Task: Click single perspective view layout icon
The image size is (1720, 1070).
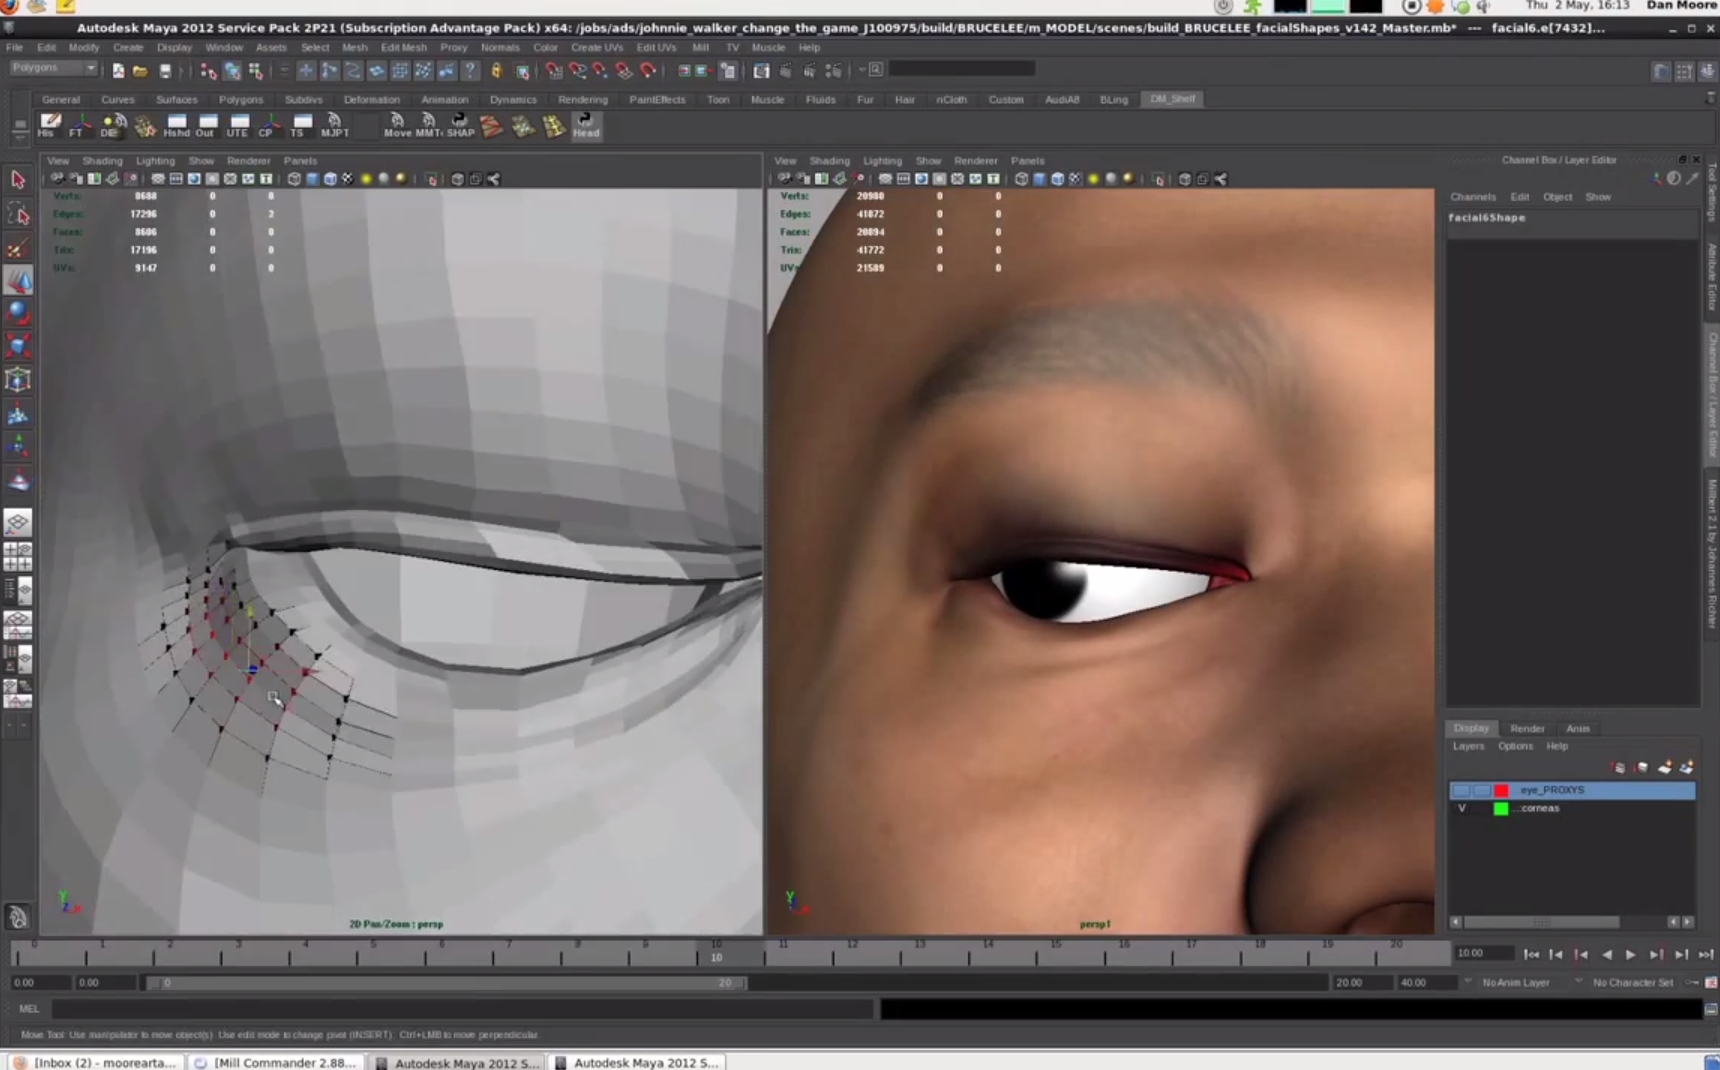Action: pyautogui.click(x=18, y=523)
